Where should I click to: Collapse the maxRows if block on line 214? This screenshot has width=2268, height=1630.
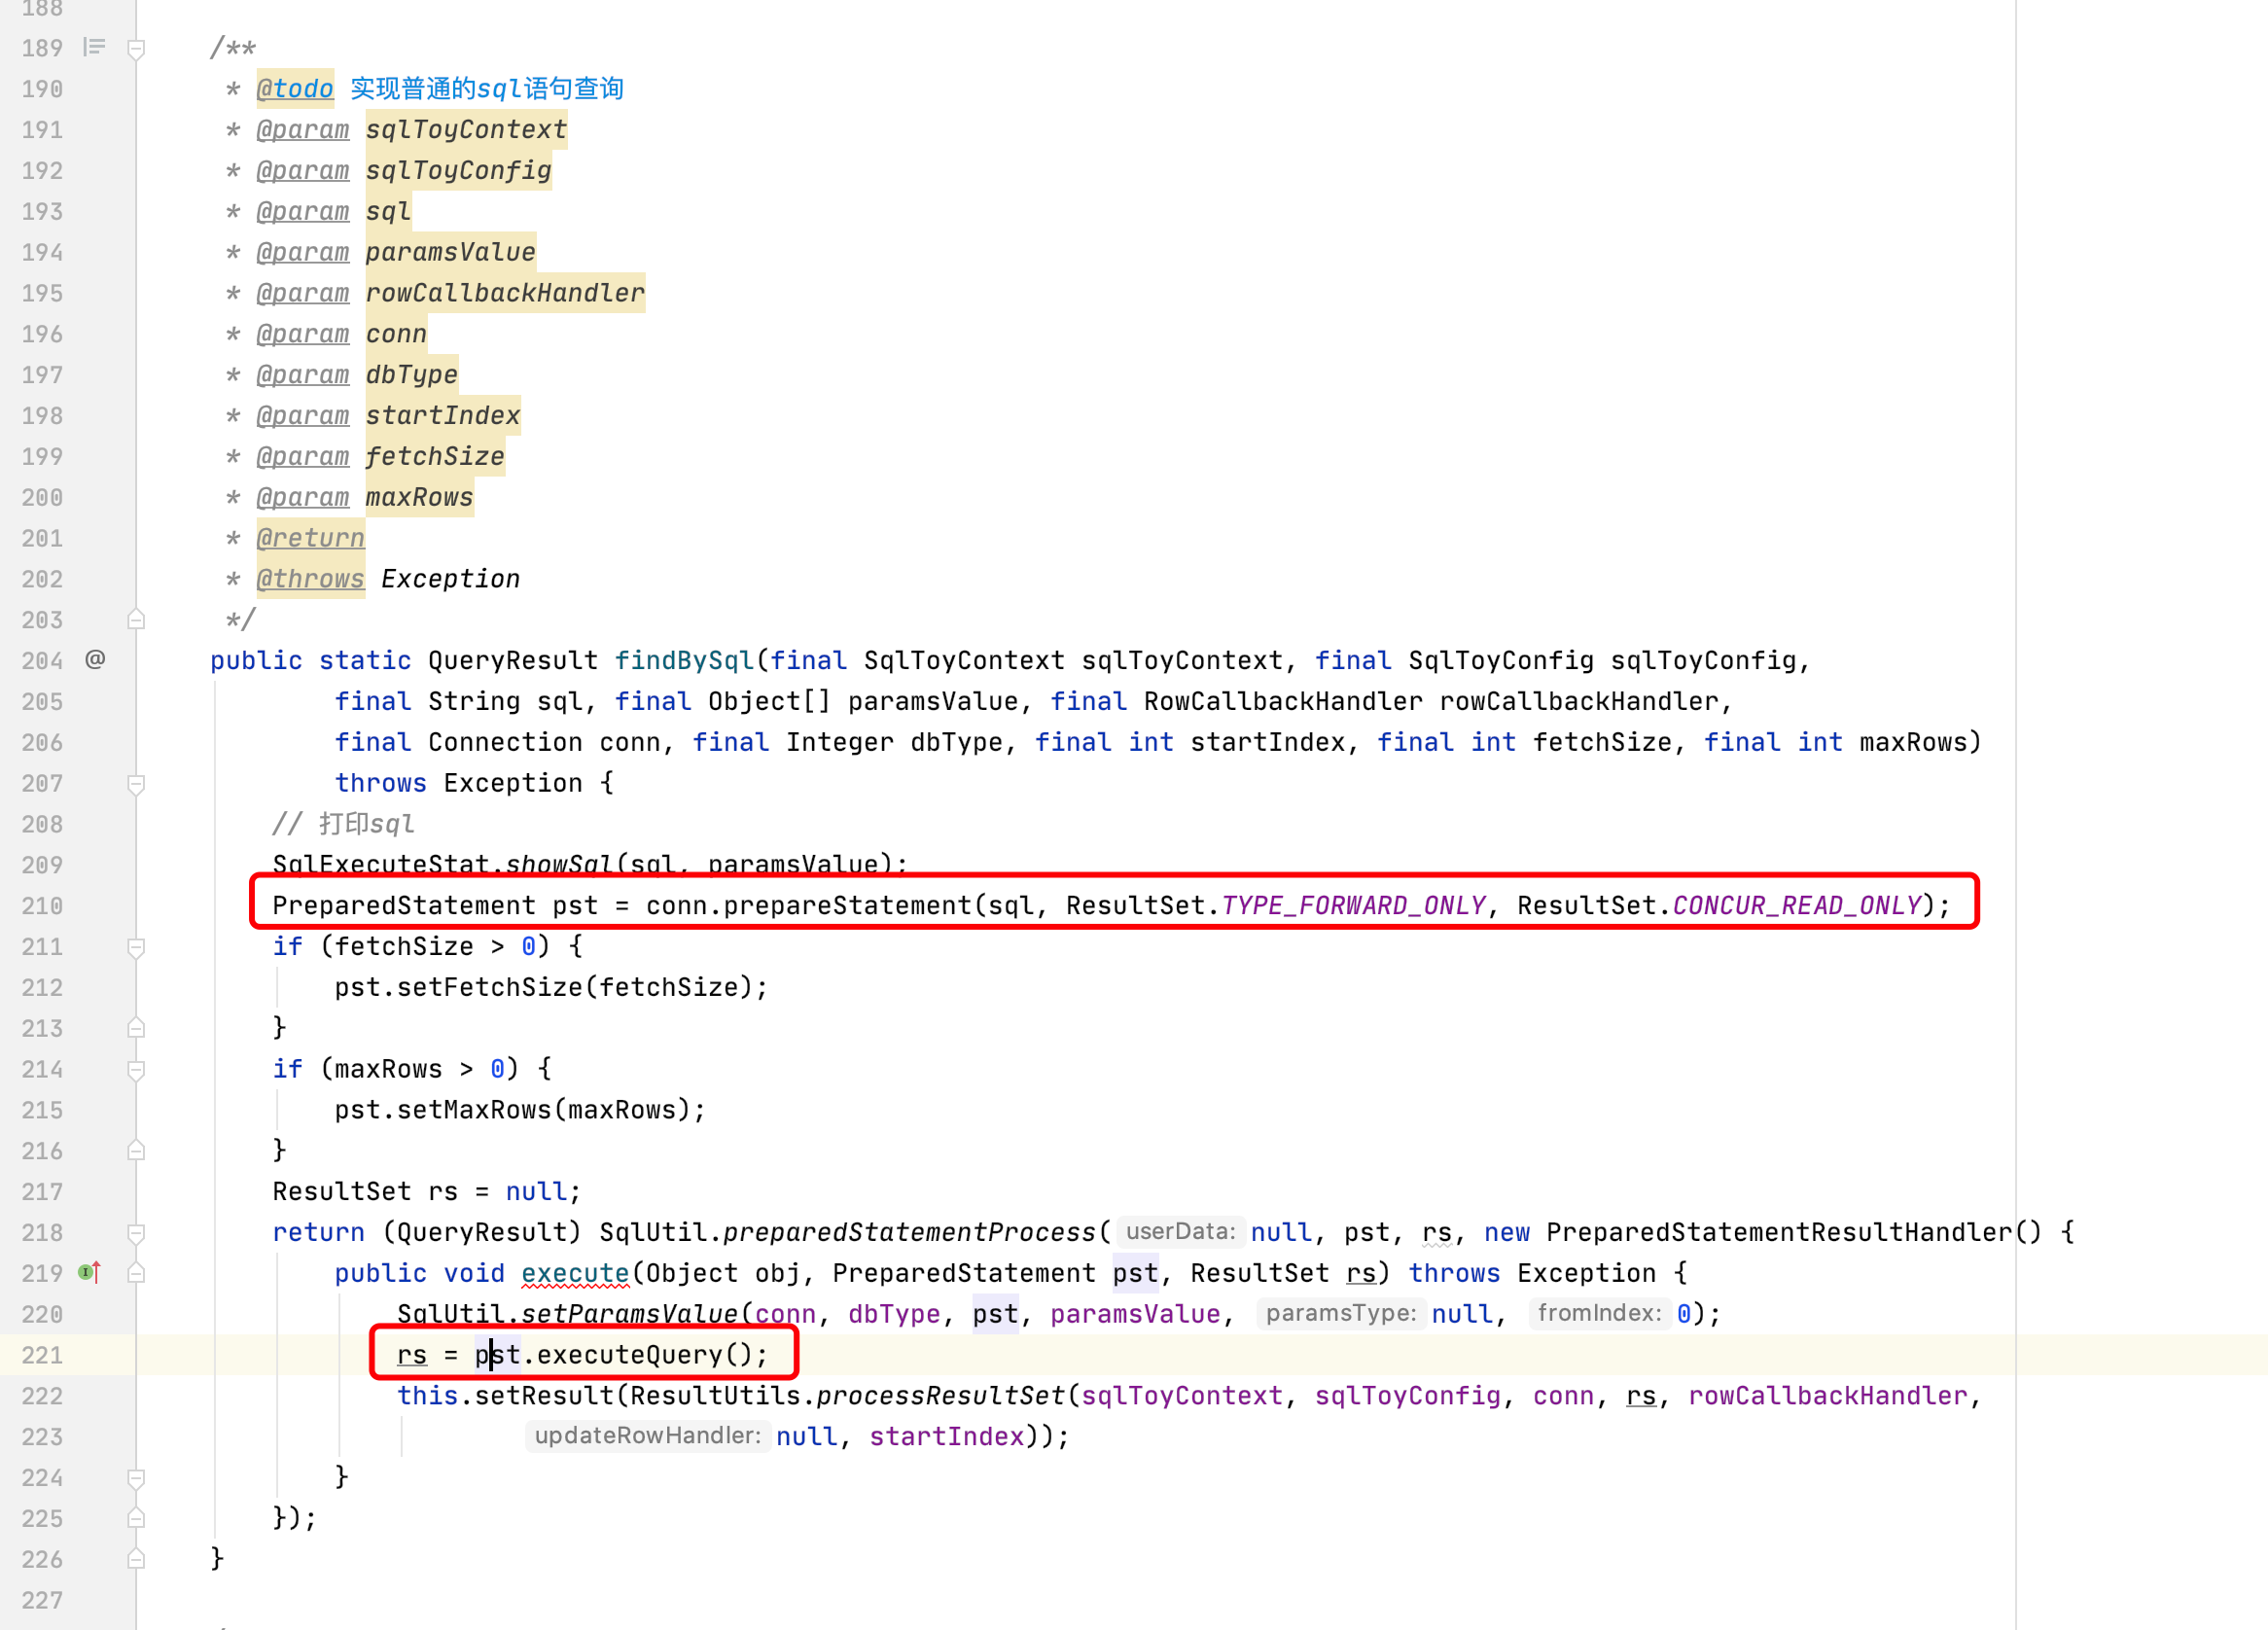click(x=137, y=1069)
